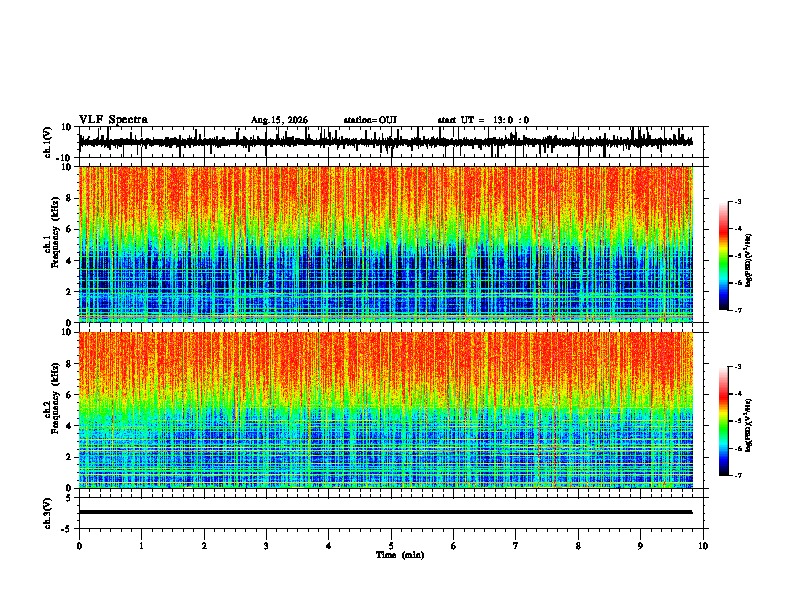Click the "7" minute tick label
792x612 pixels.
(516, 546)
